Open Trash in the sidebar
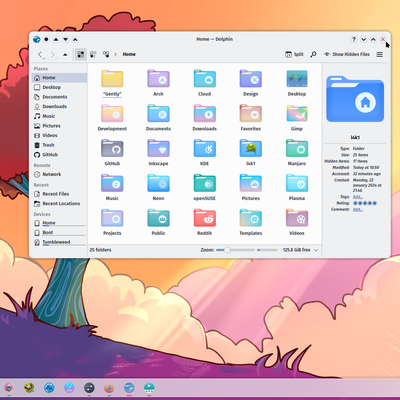The image size is (400, 400). (x=59, y=145)
